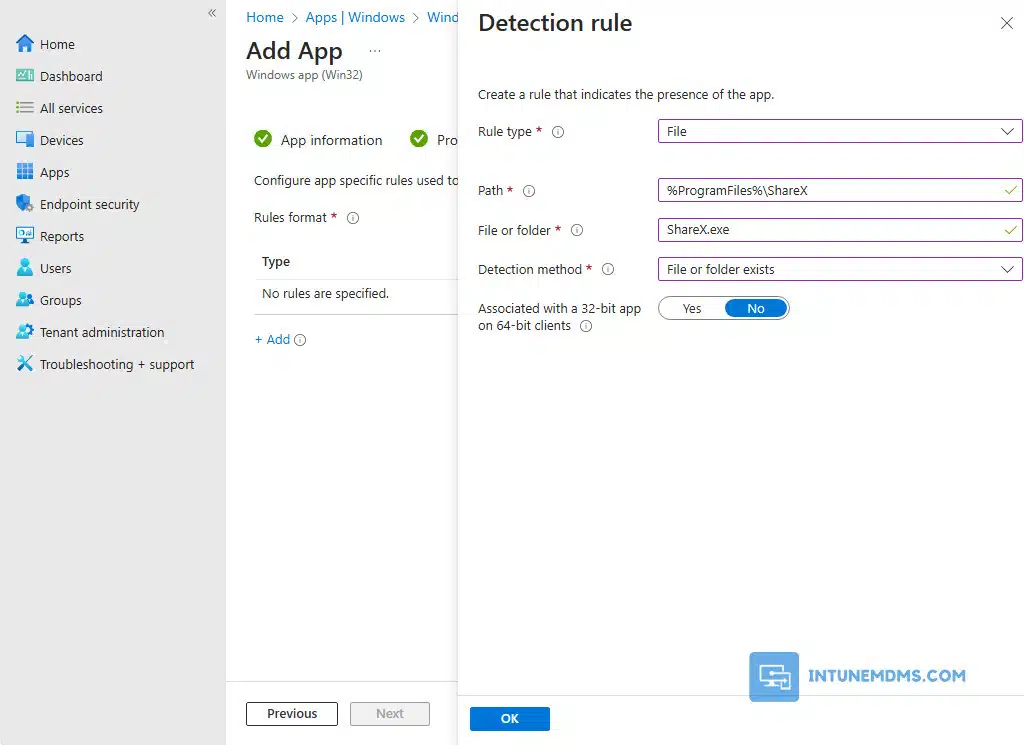Open the Dashboard icon in sidebar
Viewport: 1024px width, 745px height.
tap(25, 76)
